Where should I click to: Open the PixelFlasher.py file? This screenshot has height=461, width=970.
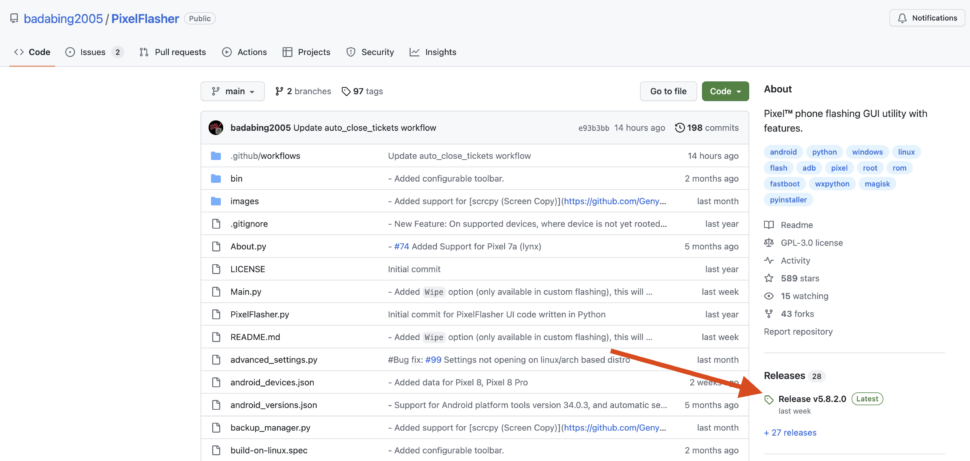[259, 314]
